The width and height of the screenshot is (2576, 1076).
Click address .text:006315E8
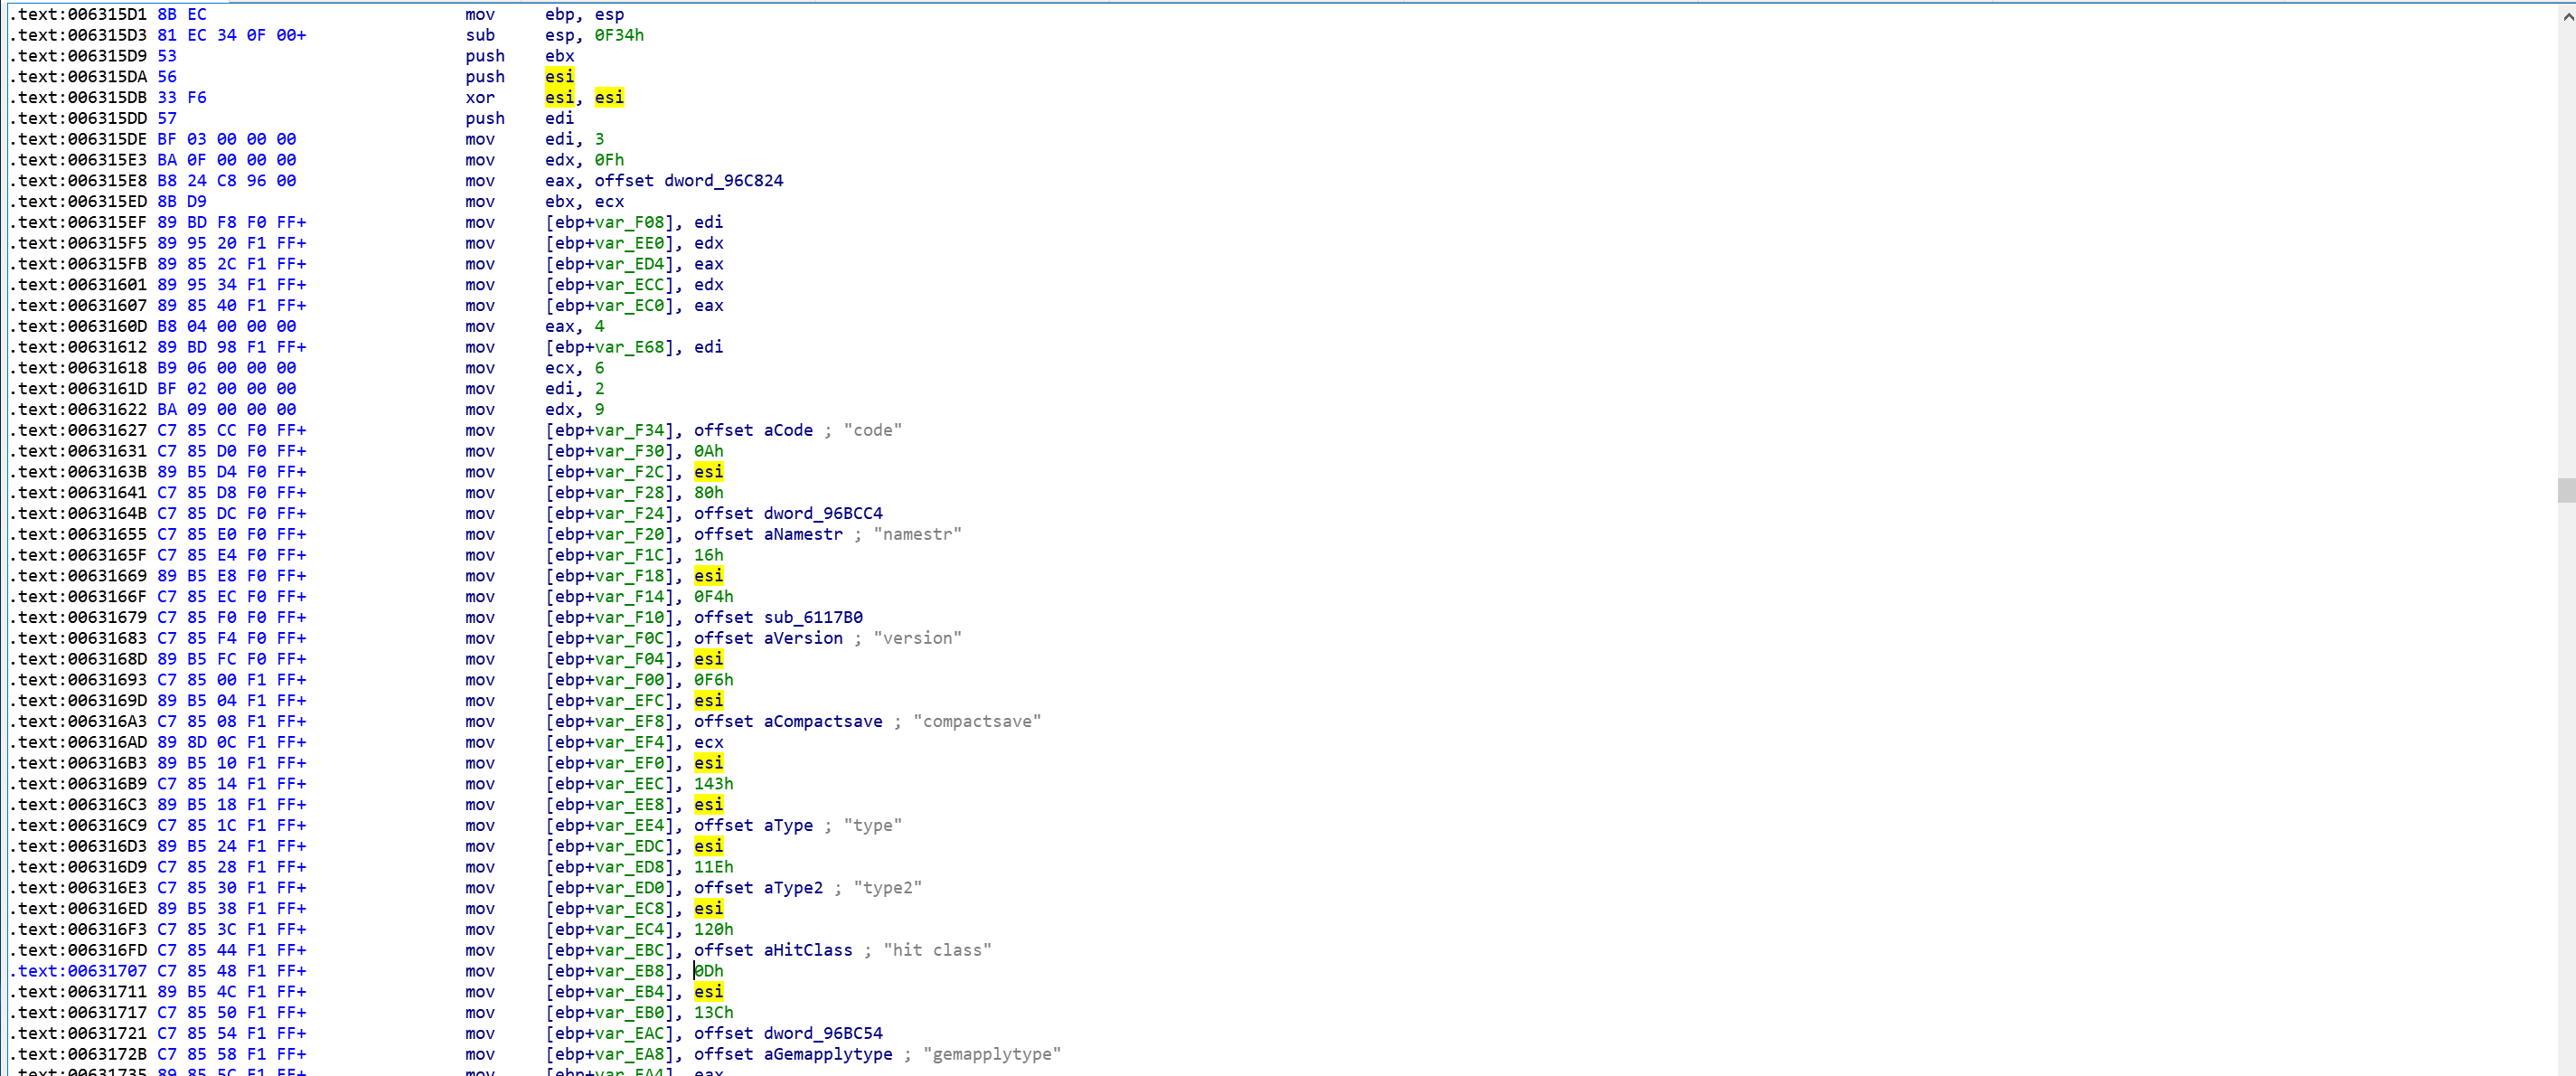point(78,181)
